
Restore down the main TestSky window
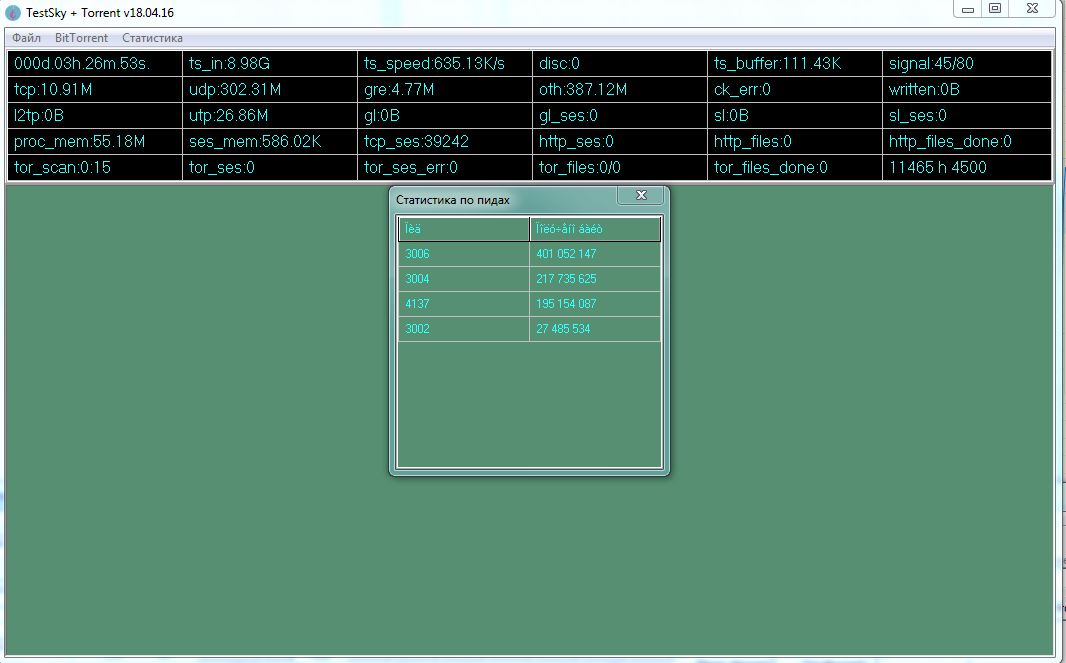point(994,8)
